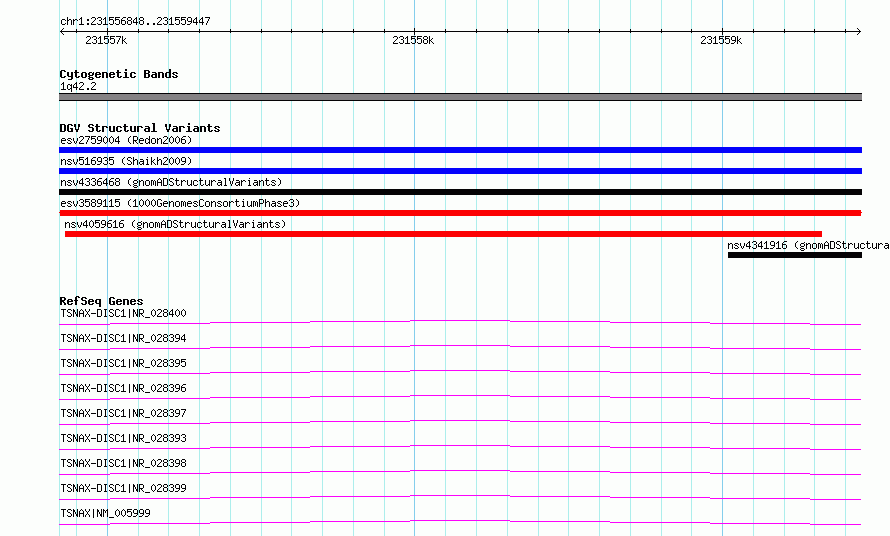Click the blue esv2759004 variant bar

[x=460, y=150]
